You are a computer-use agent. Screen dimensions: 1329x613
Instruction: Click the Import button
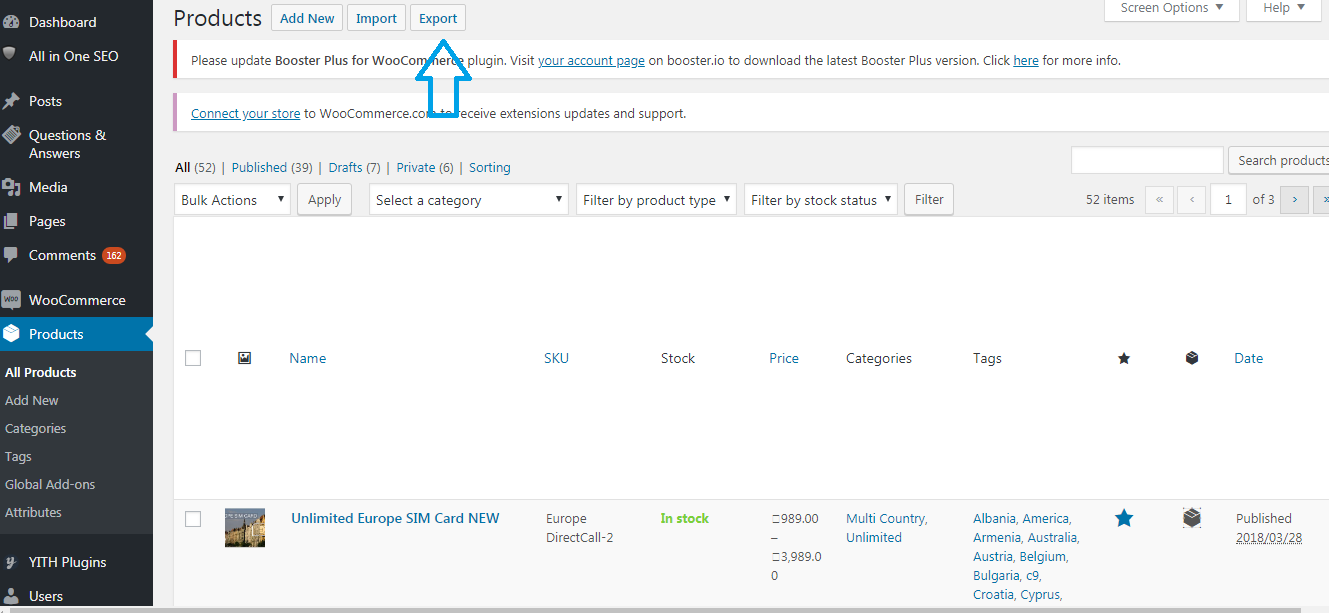376,18
